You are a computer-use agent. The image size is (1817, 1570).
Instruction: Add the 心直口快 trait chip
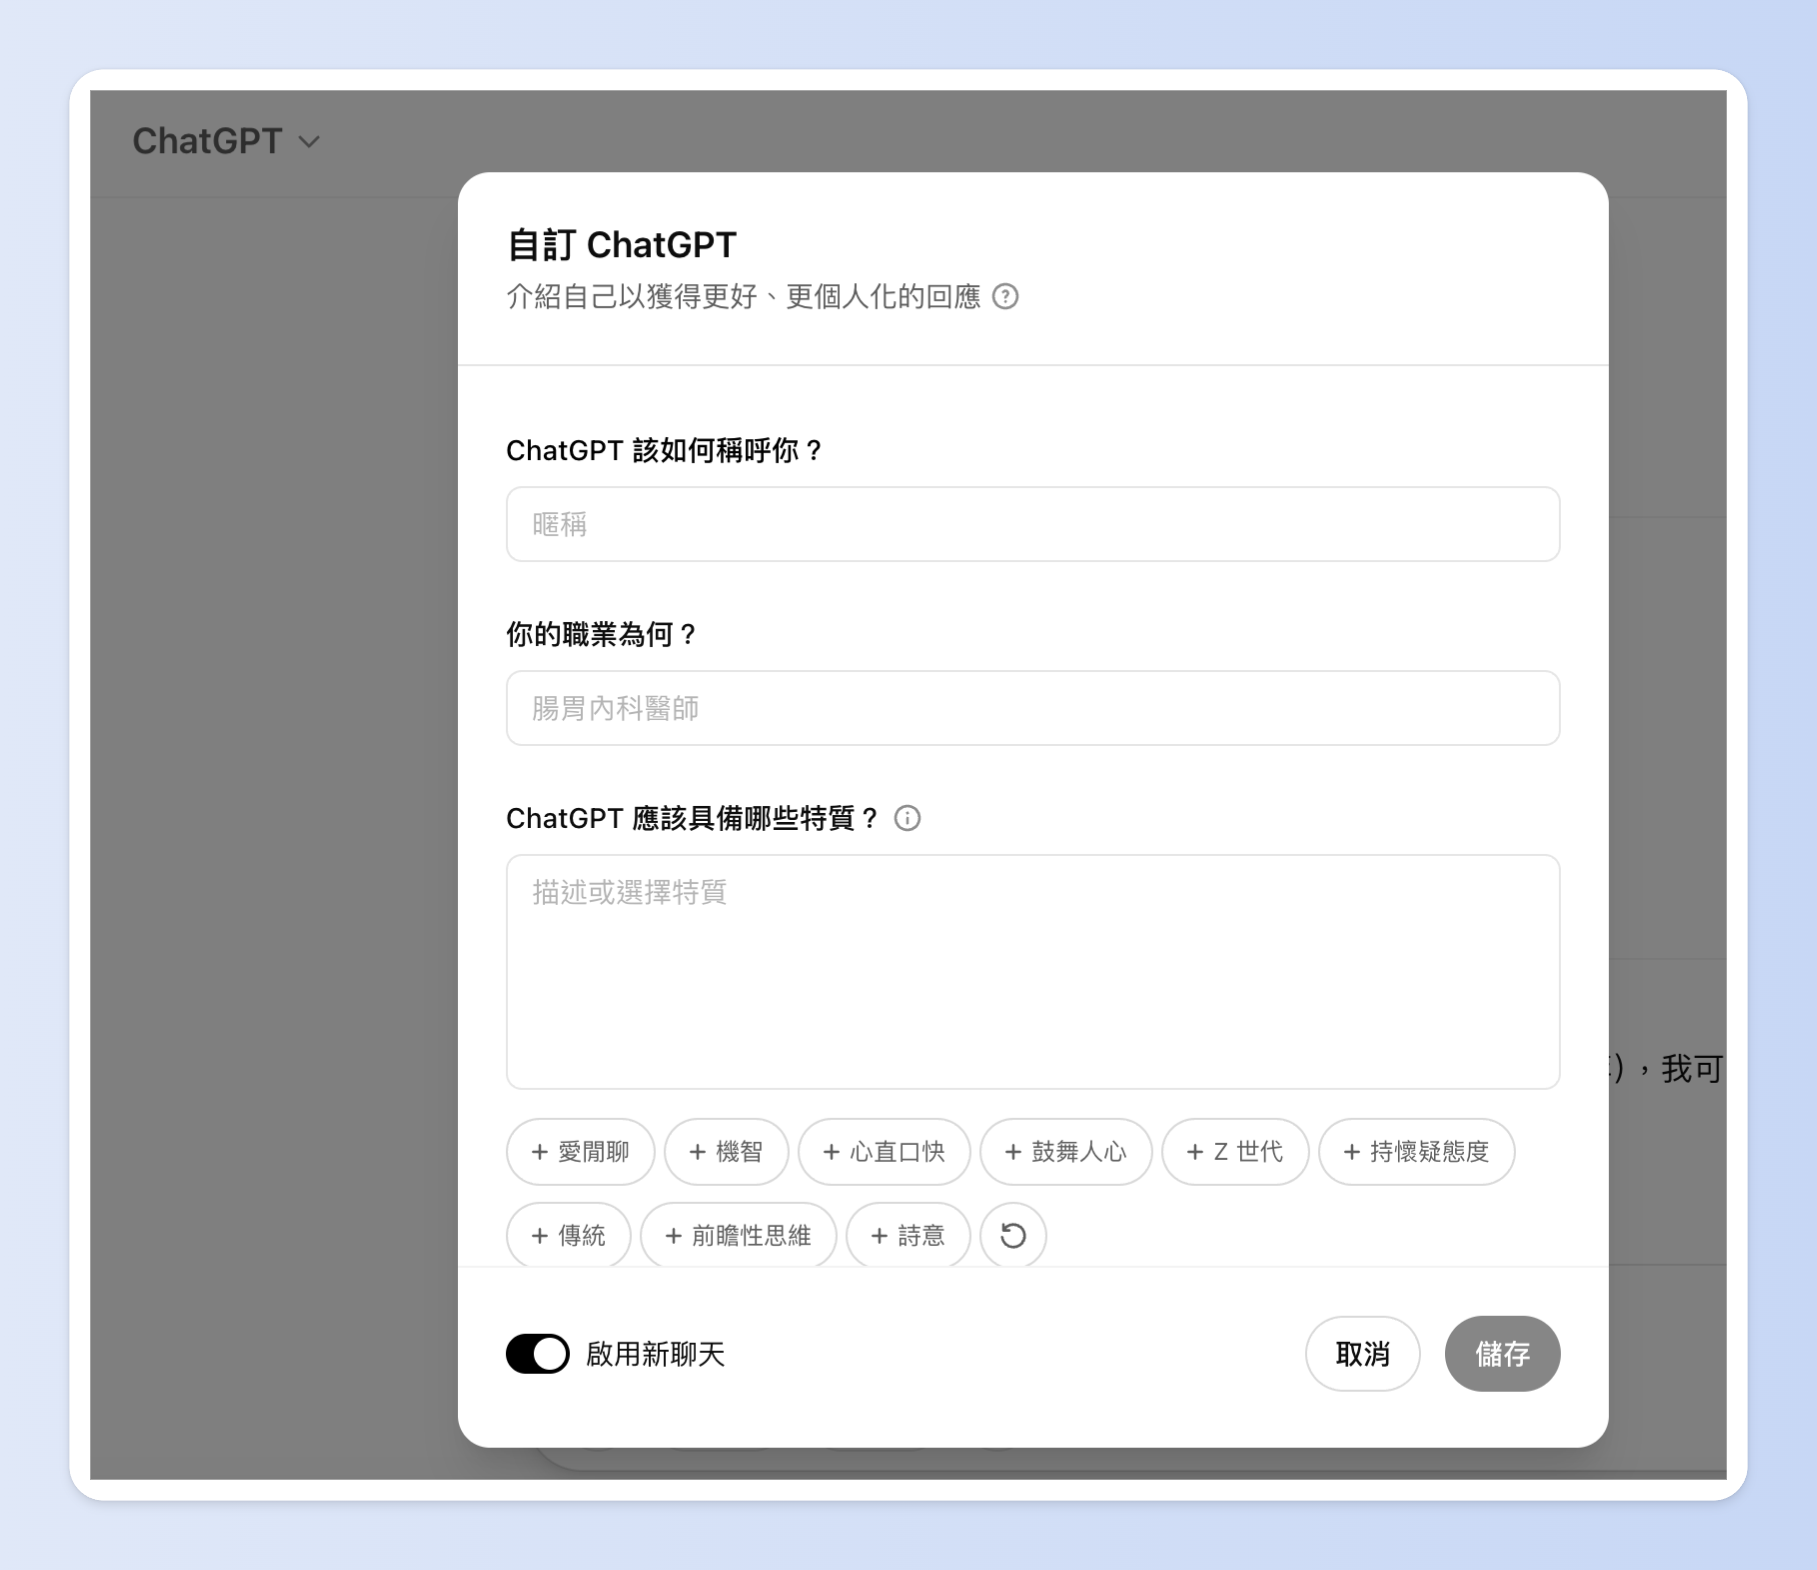884,1152
